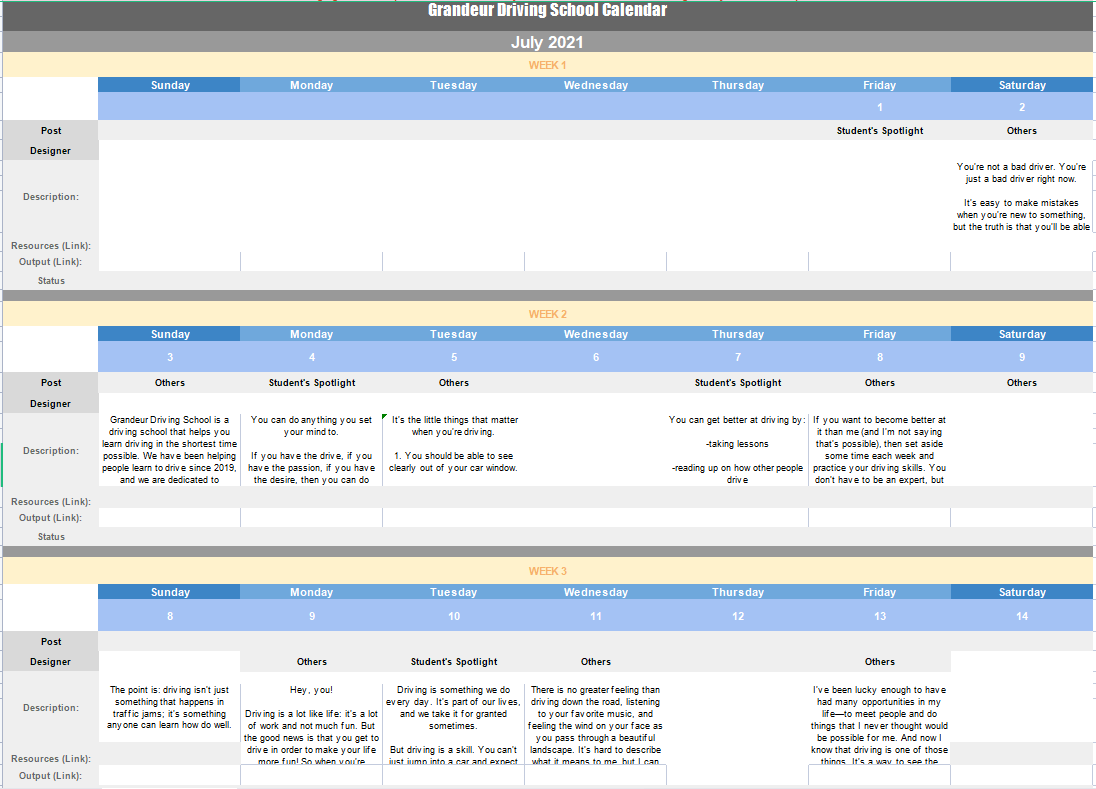Select Student's Spotlight post for Friday 1

879,131
